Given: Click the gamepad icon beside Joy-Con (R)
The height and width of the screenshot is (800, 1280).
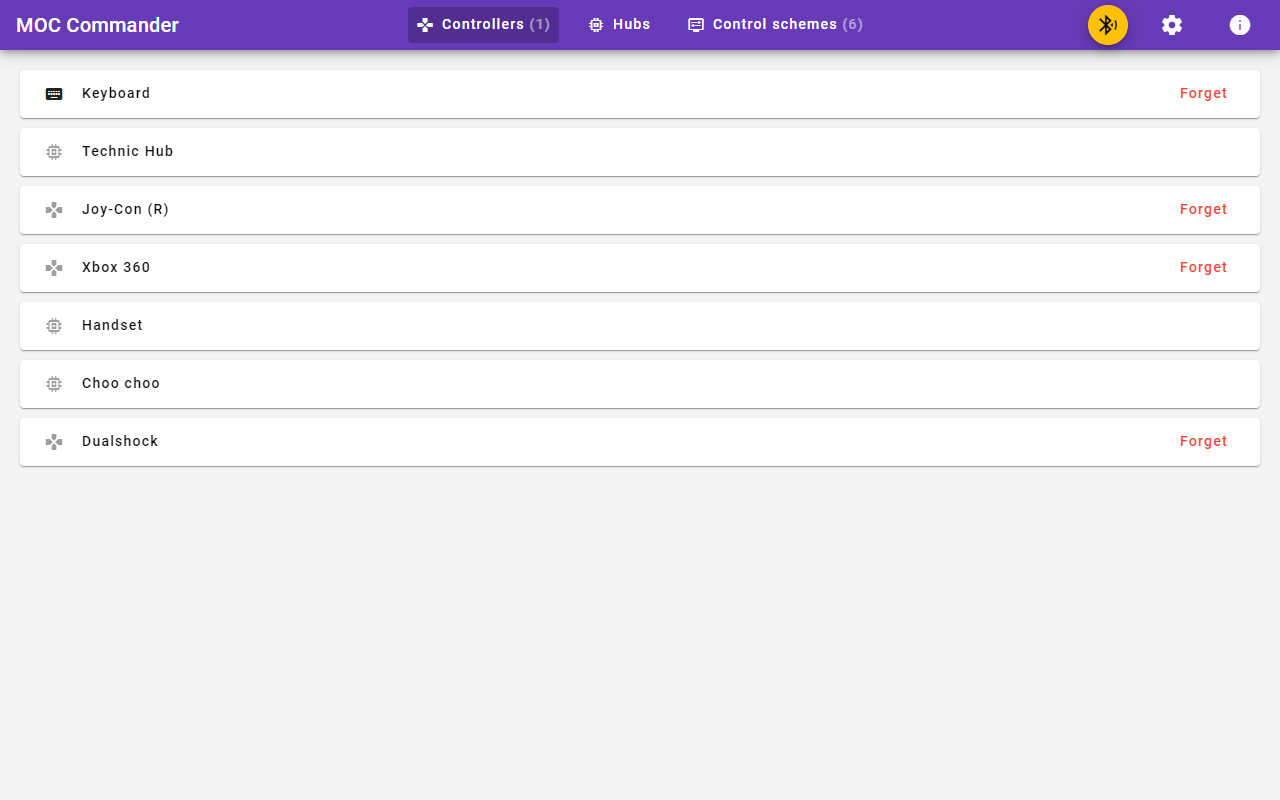Looking at the screenshot, I should [54, 210].
